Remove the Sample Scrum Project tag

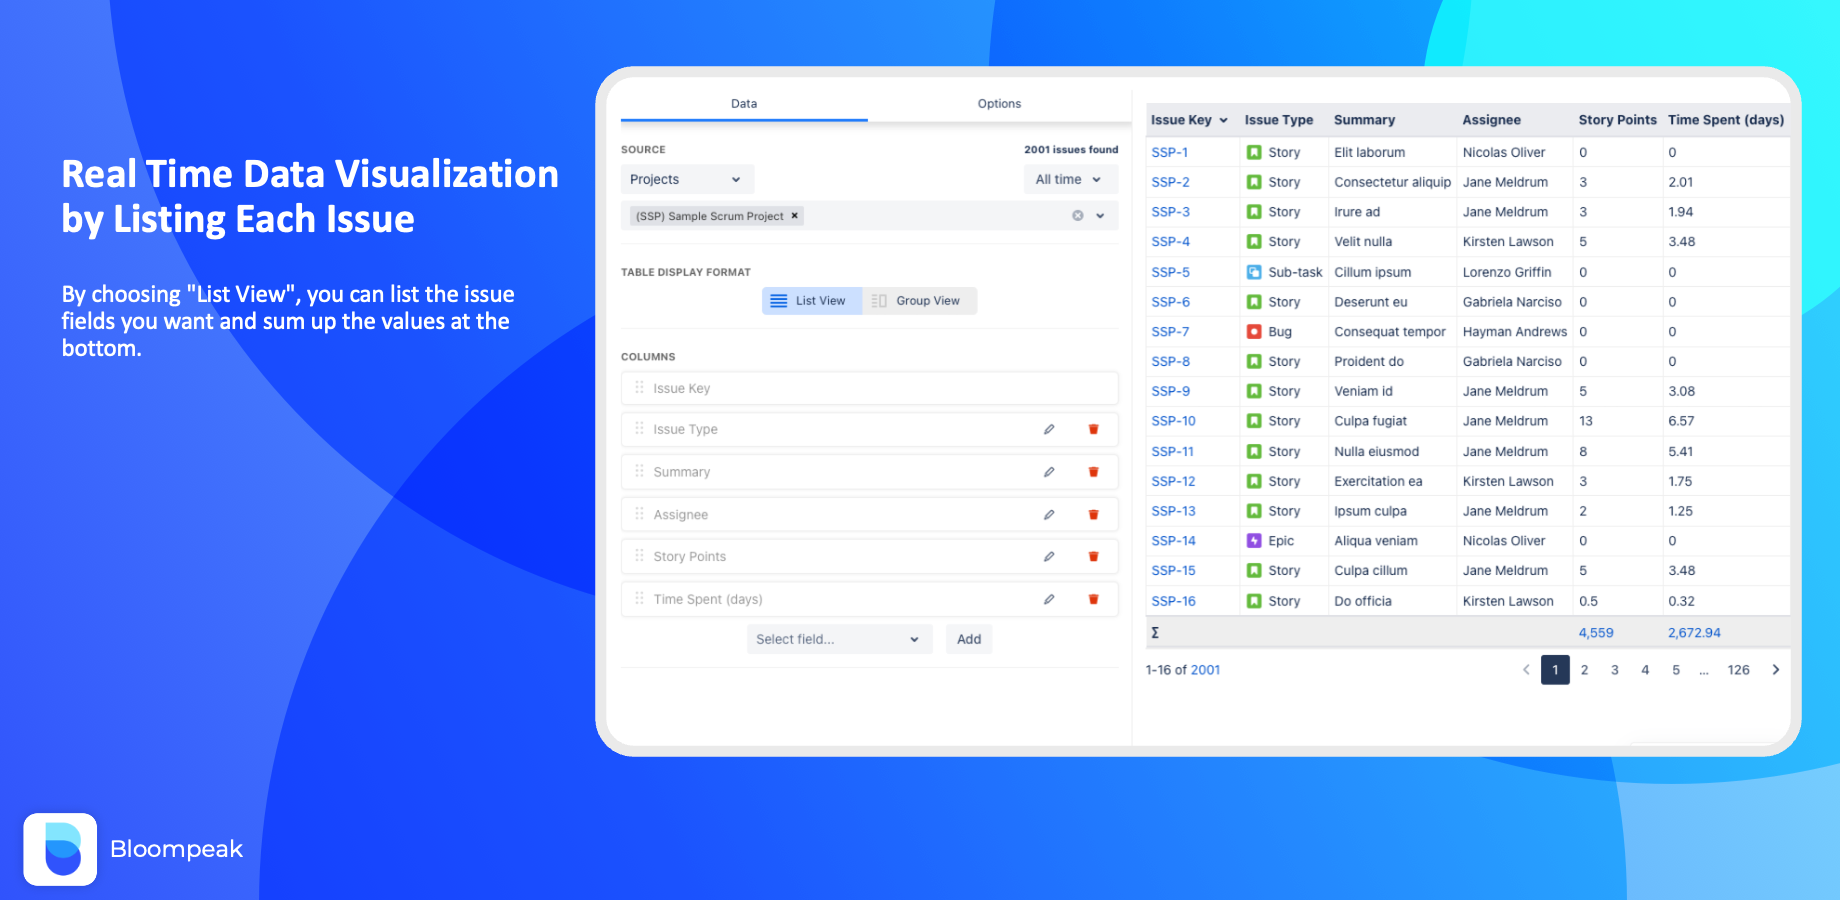click(x=795, y=215)
